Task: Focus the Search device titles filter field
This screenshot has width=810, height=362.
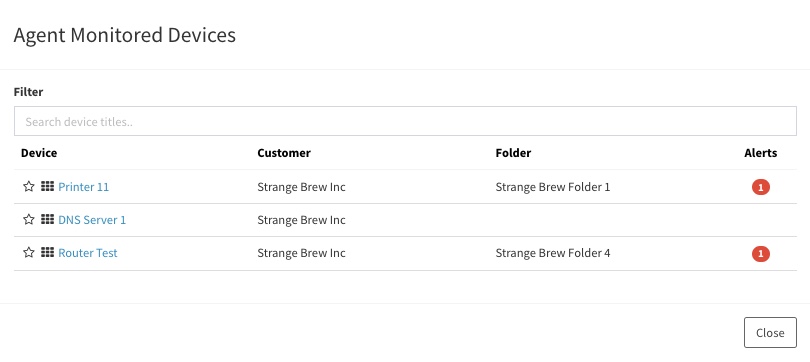Action: (x=405, y=121)
